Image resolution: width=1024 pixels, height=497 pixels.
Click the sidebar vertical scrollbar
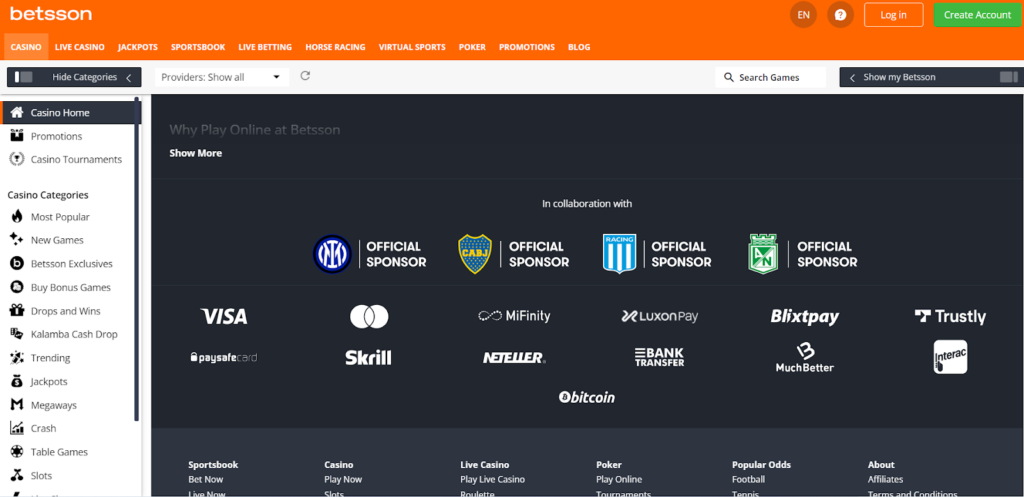pyautogui.click(x=137, y=300)
